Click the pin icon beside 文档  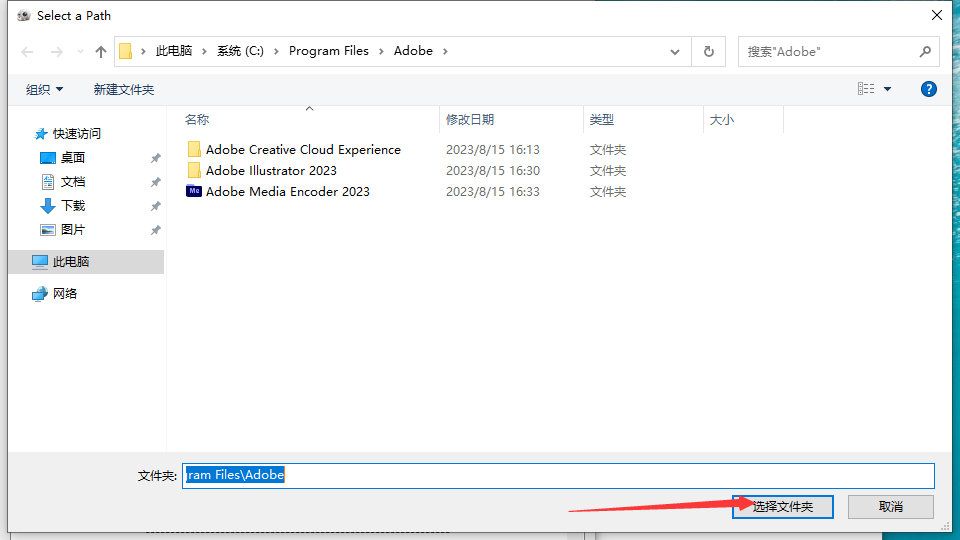click(156, 182)
